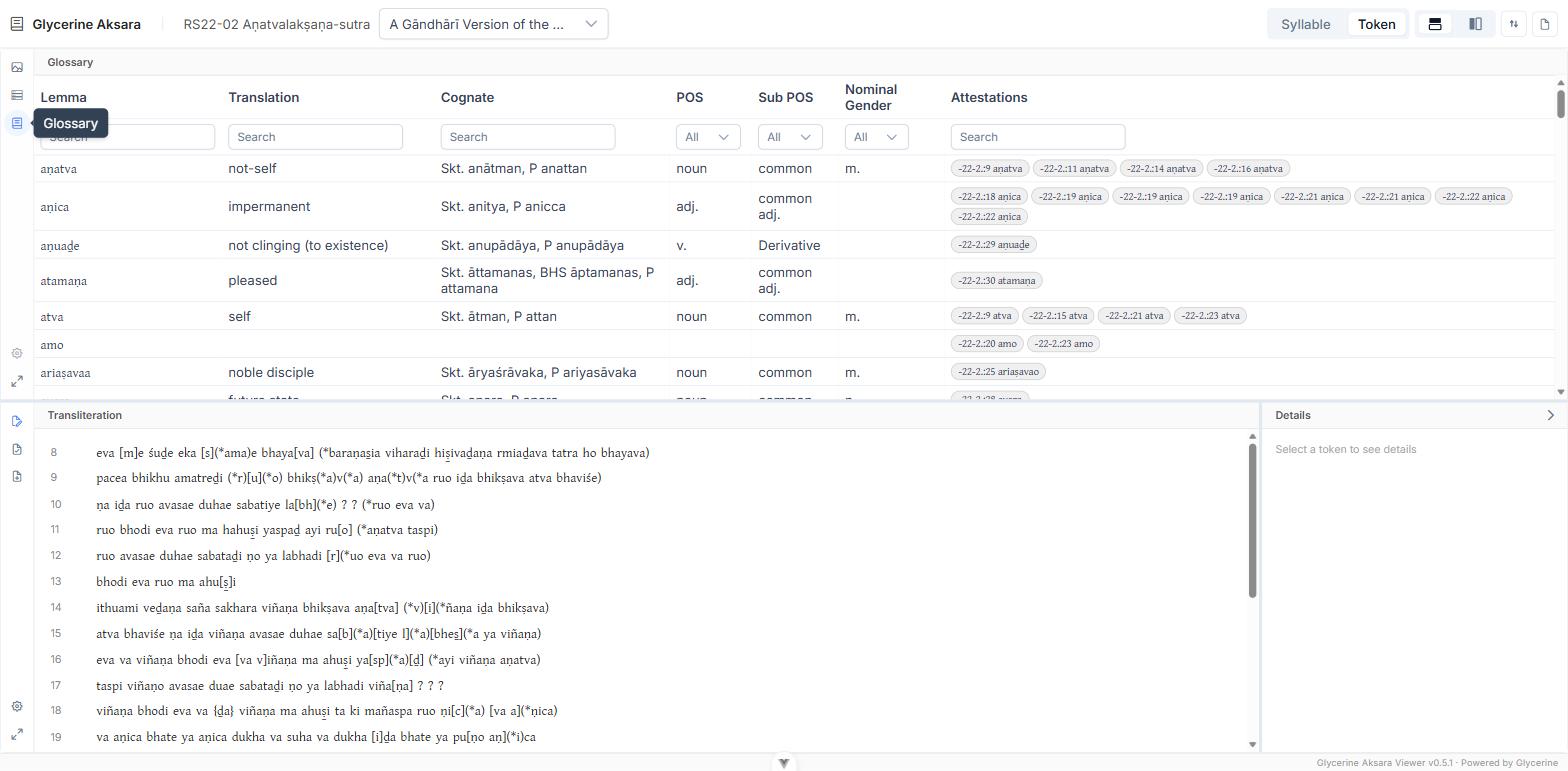This screenshot has width=1568, height=771.
Task: Select the transliteration edit document icon
Action: click(x=17, y=421)
